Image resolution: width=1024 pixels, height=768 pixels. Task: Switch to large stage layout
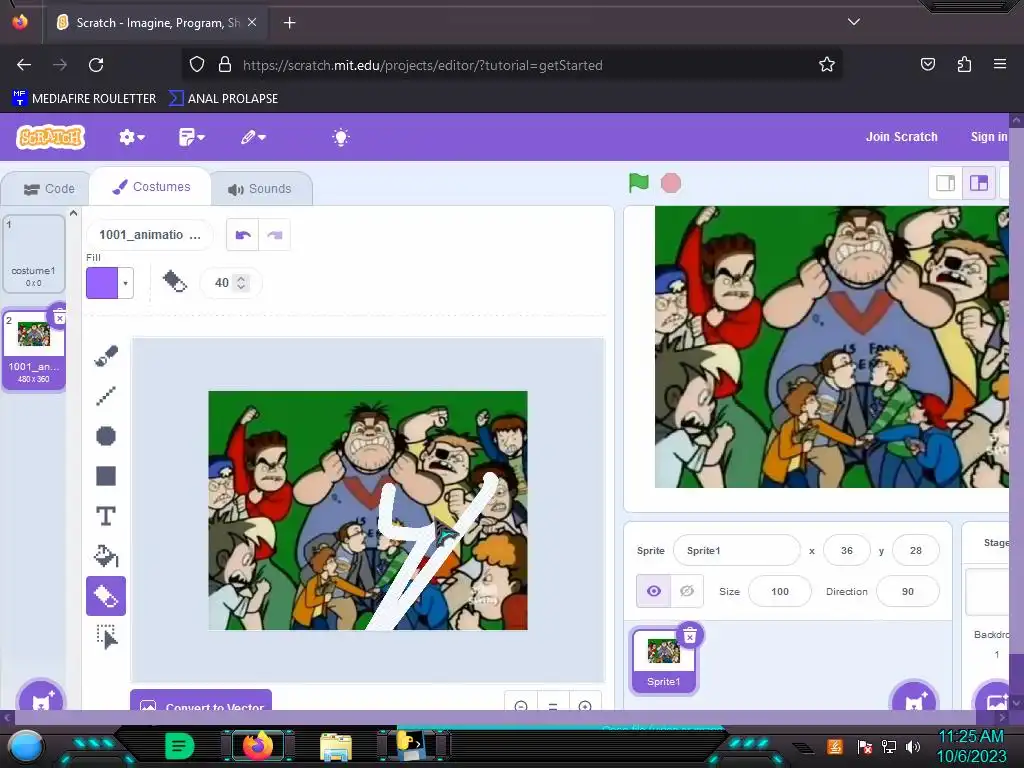click(x=979, y=183)
